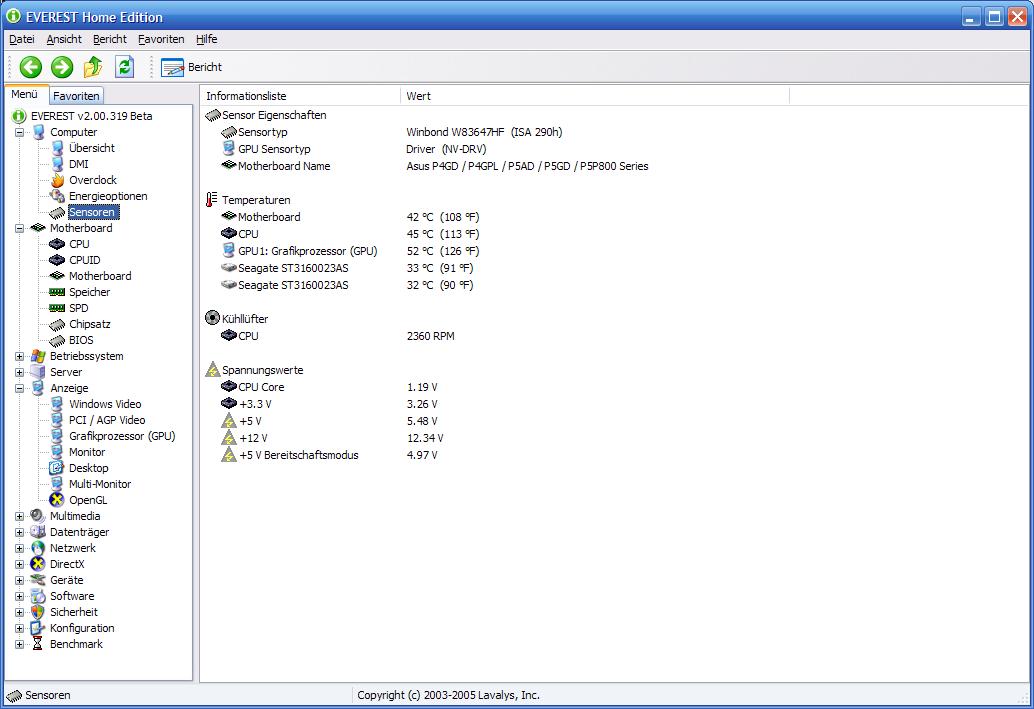Click the Benchmark hourglass icon
1034x709 pixels.
tap(38, 644)
